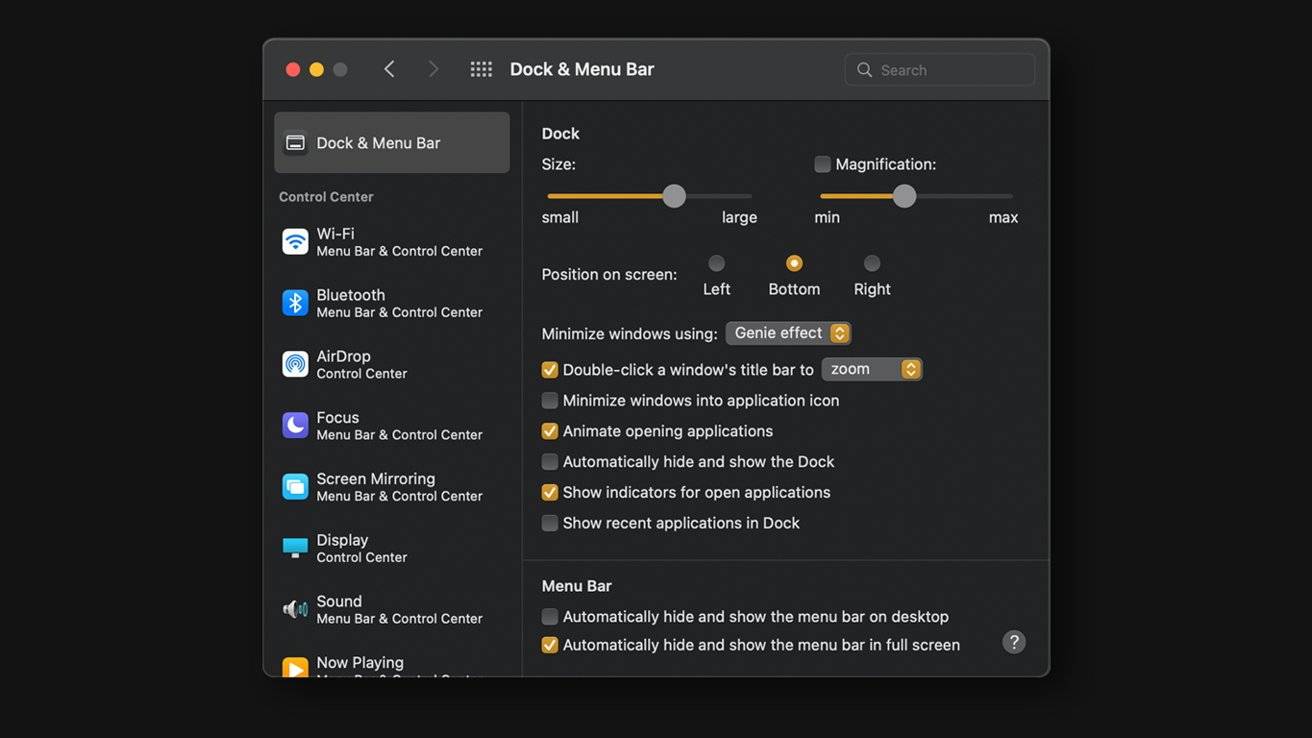Open Display settings icon in sidebar
1312x738 pixels.
pyautogui.click(x=295, y=548)
